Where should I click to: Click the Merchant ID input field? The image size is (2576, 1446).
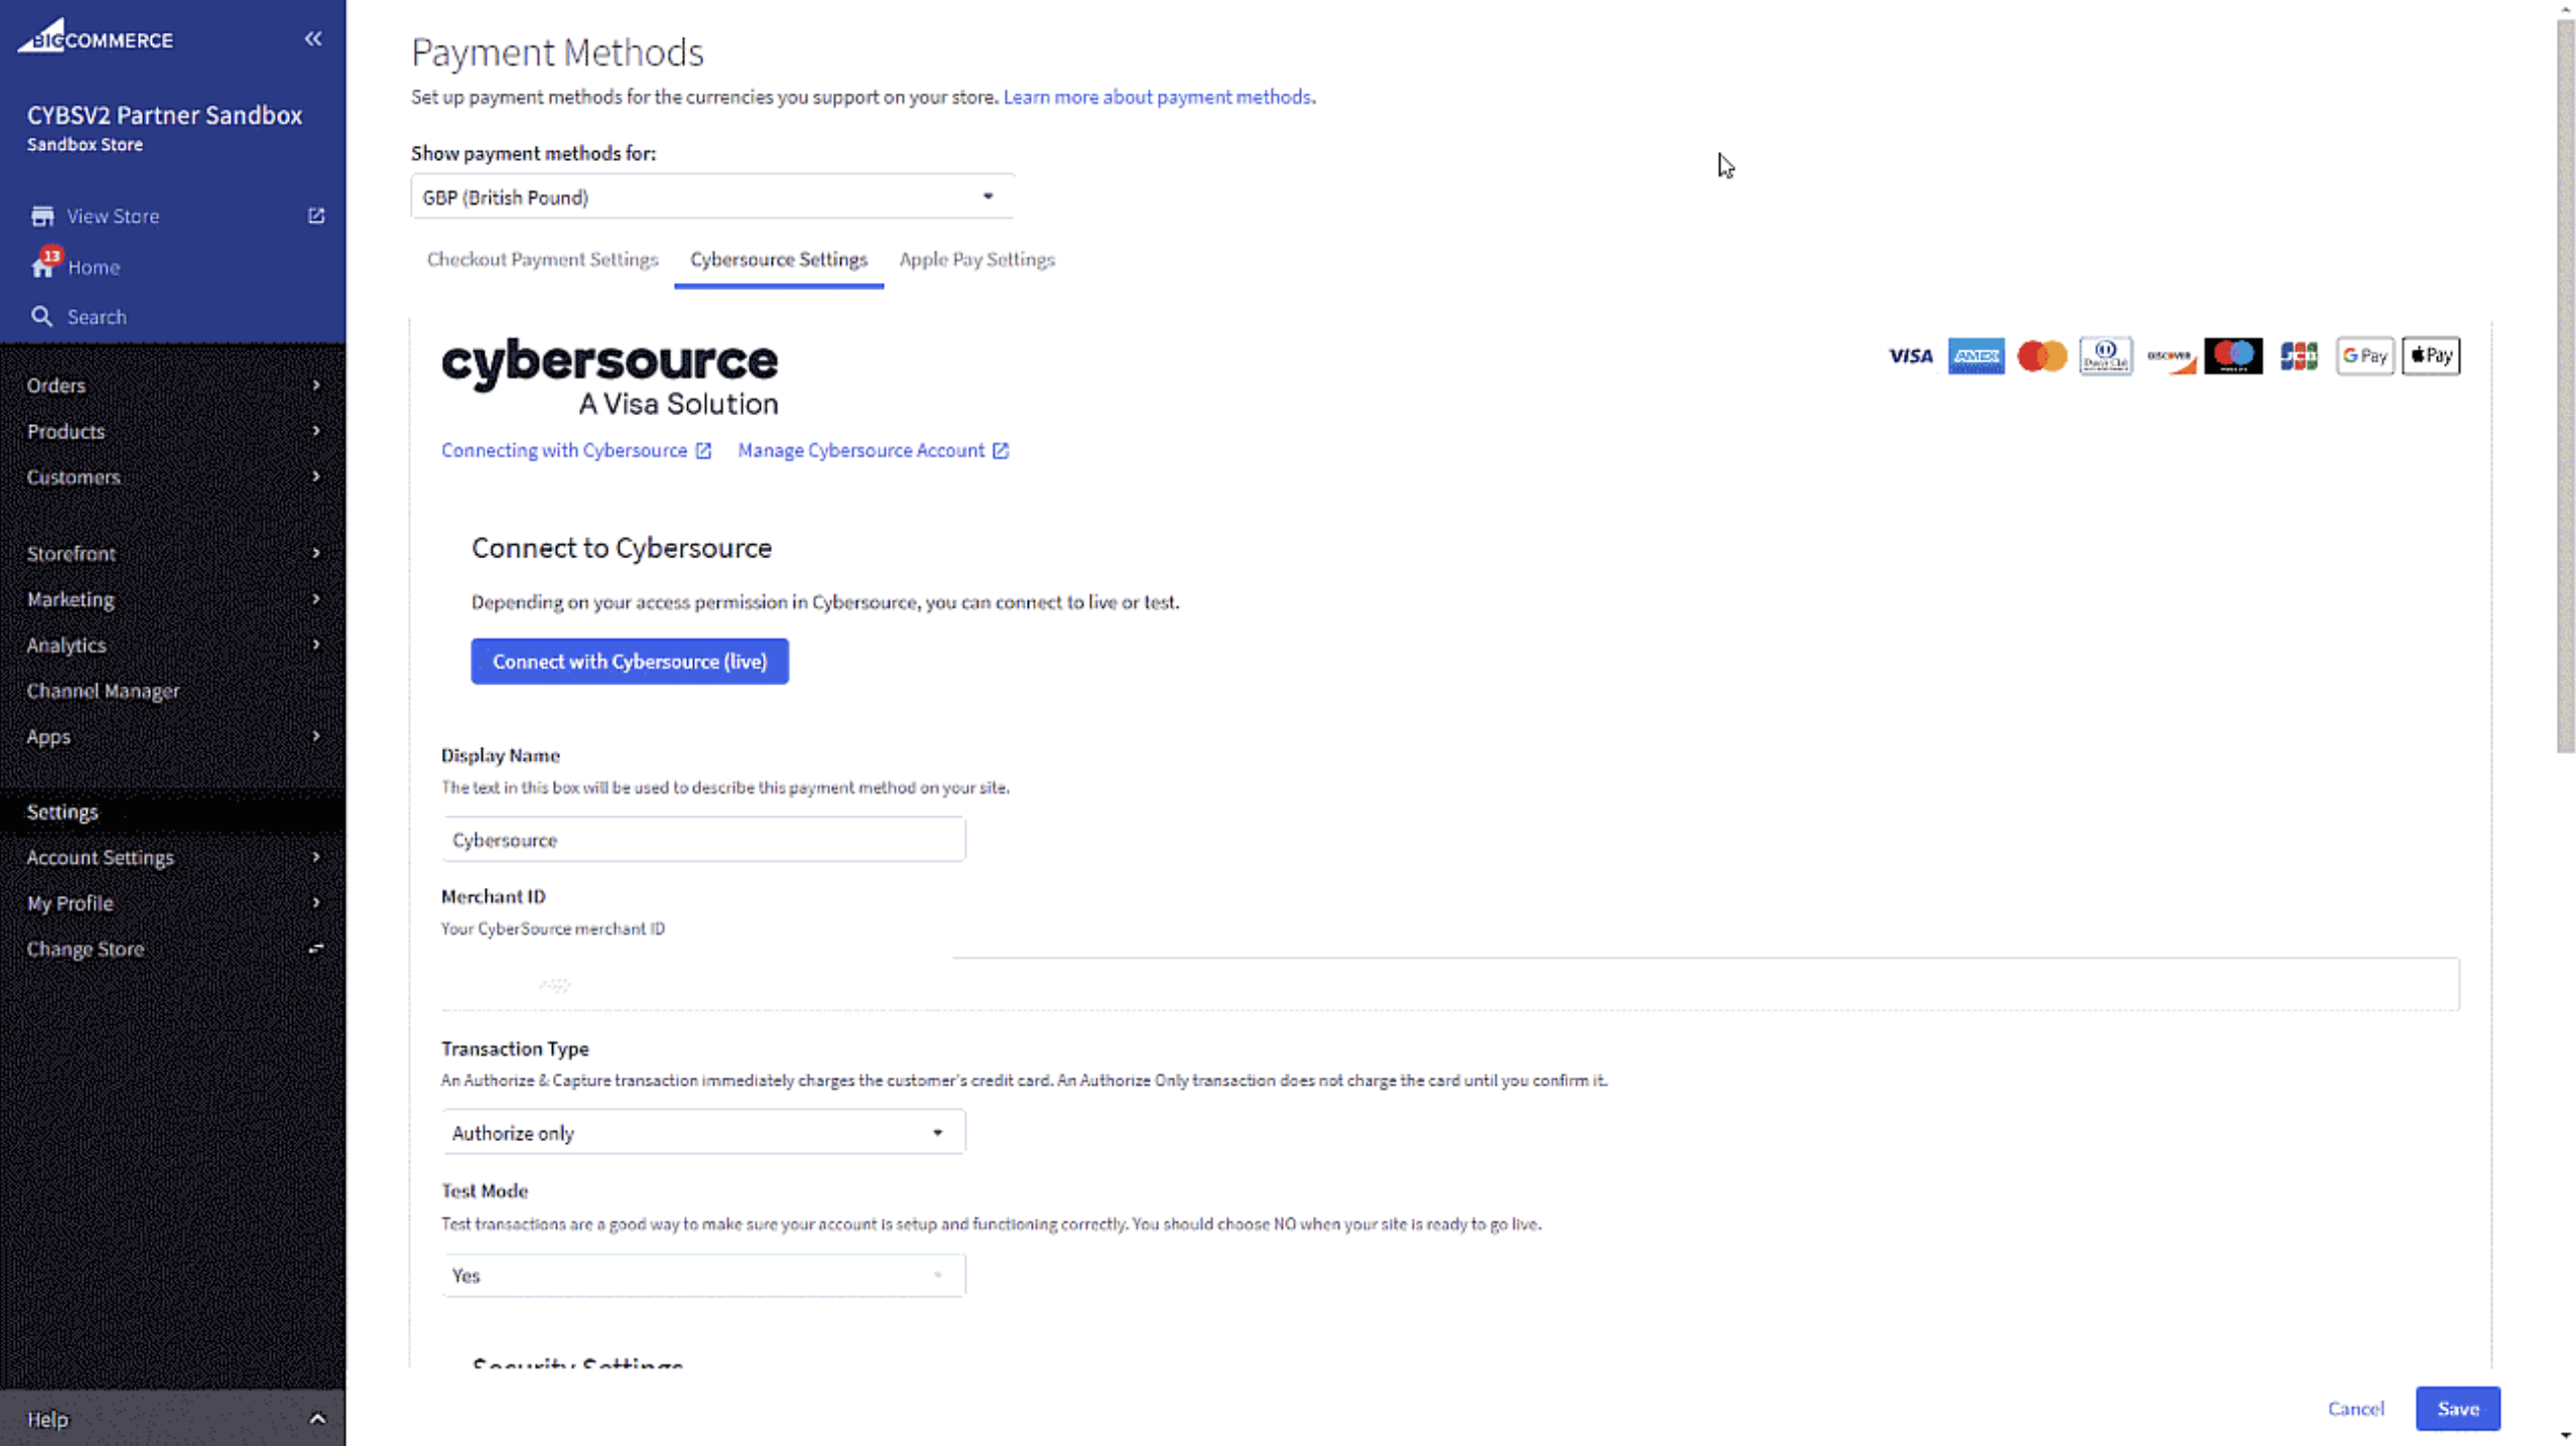[x=1450, y=984]
